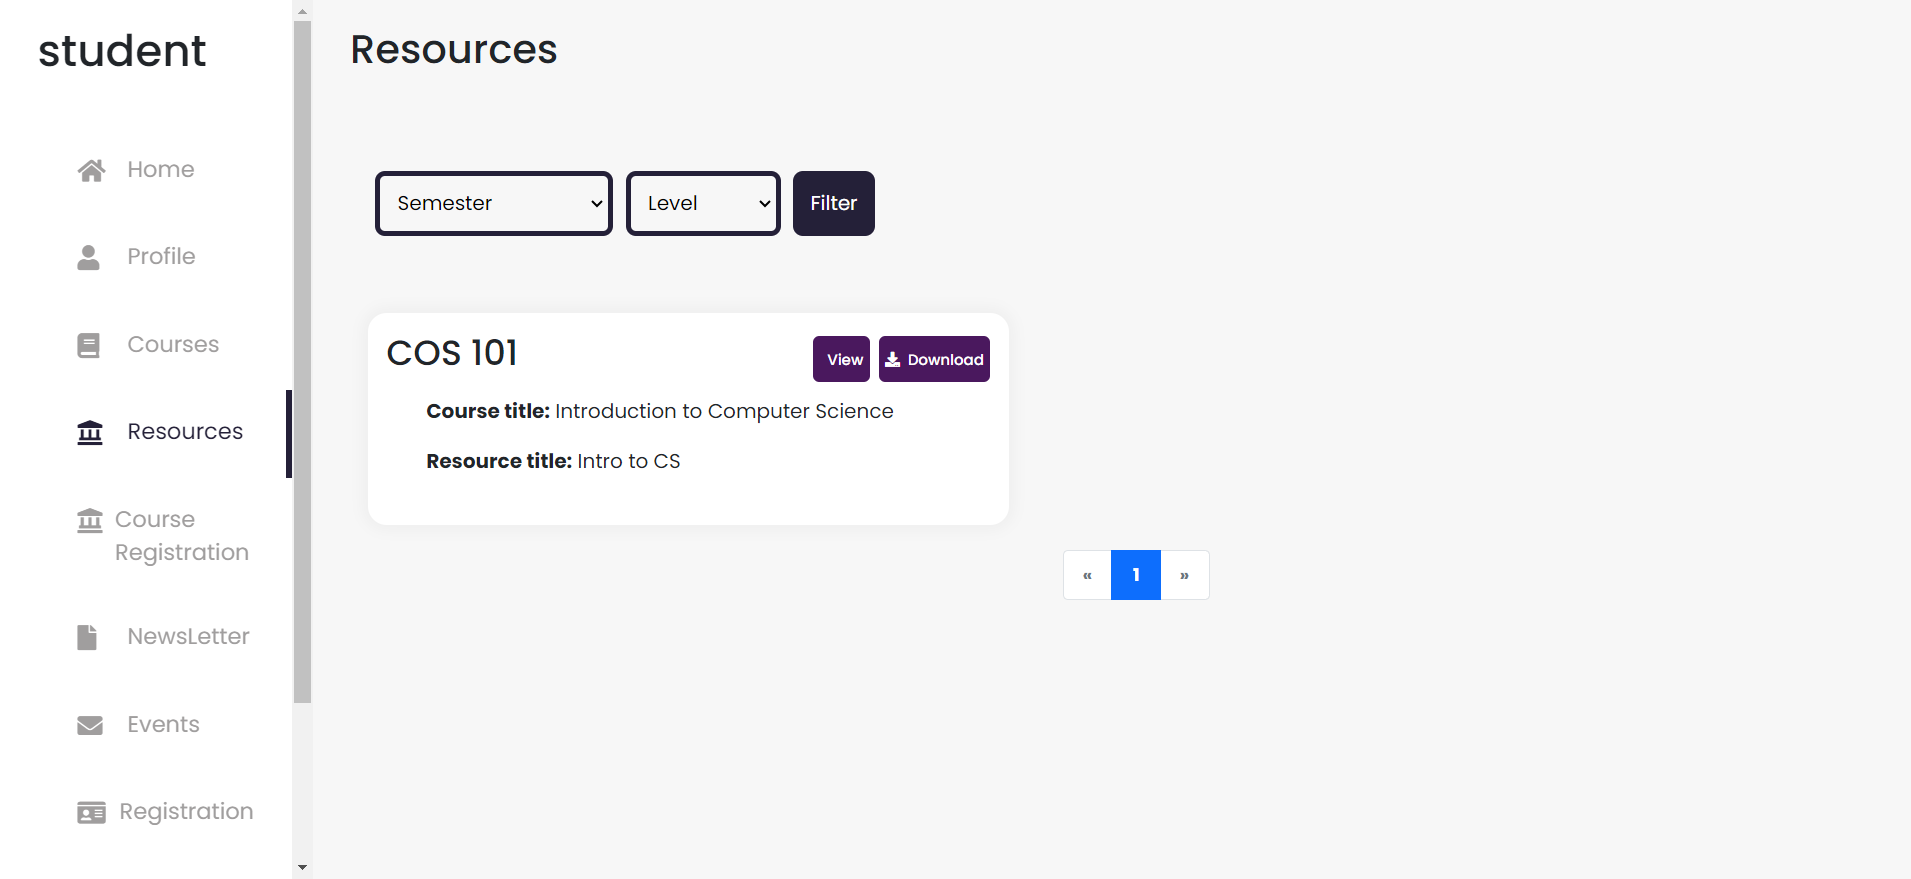Image resolution: width=1911 pixels, height=879 pixels.
Task: Click the NewsLetter document icon
Action: point(88,636)
